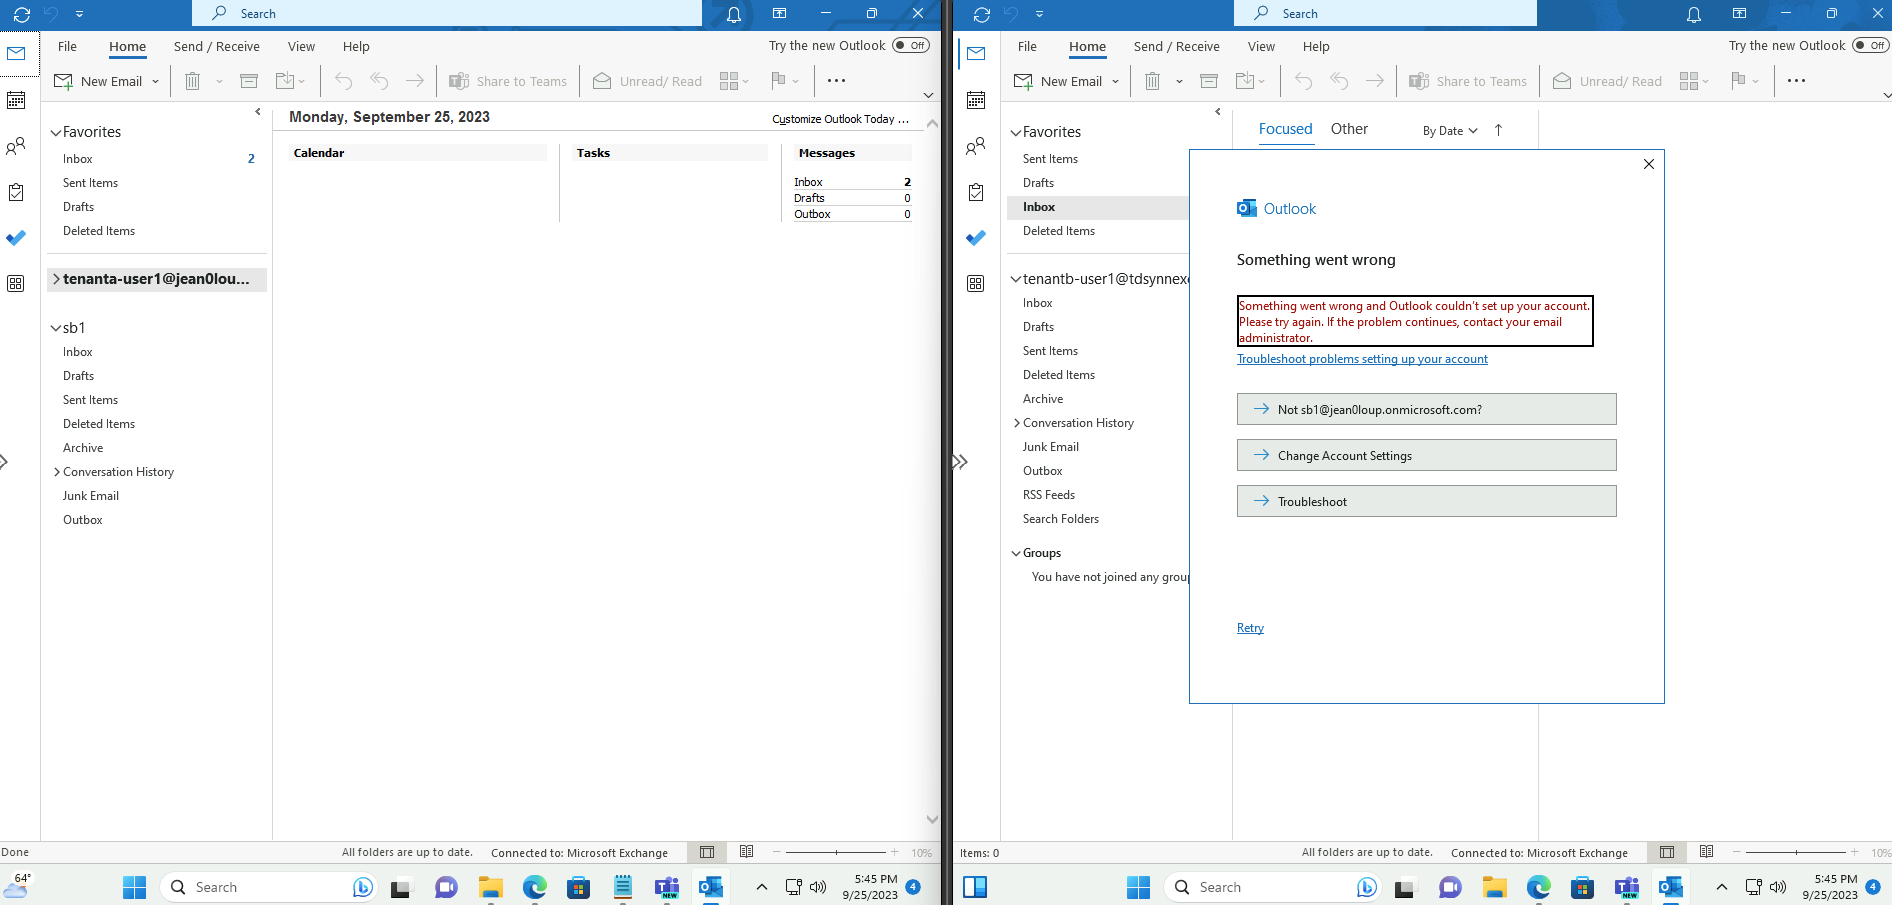Viewport: 1892px width, 905px height.
Task: Close the Something went wrong dialog
Action: pos(1649,164)
